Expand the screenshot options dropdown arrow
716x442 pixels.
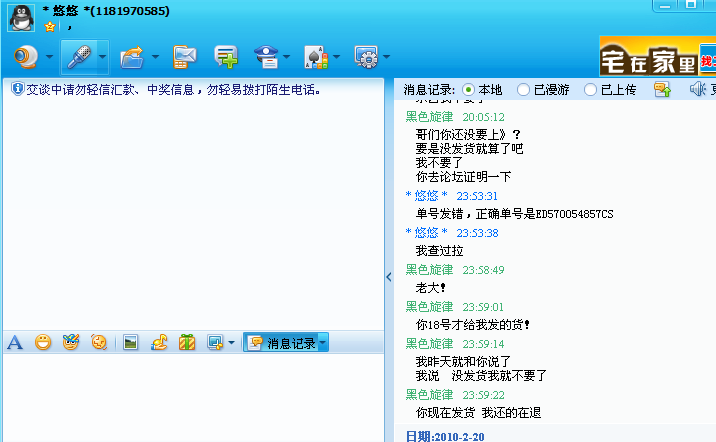point(232,342)
